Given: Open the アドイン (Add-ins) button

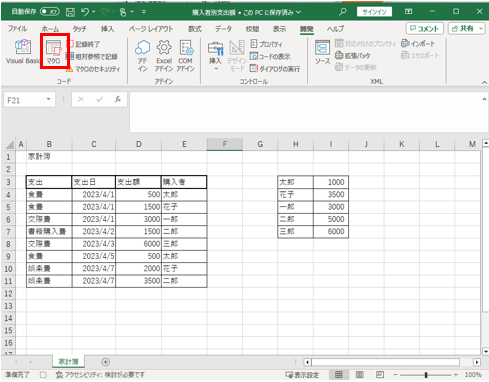Looking at the screenshot, I should [x=142, y=55].
